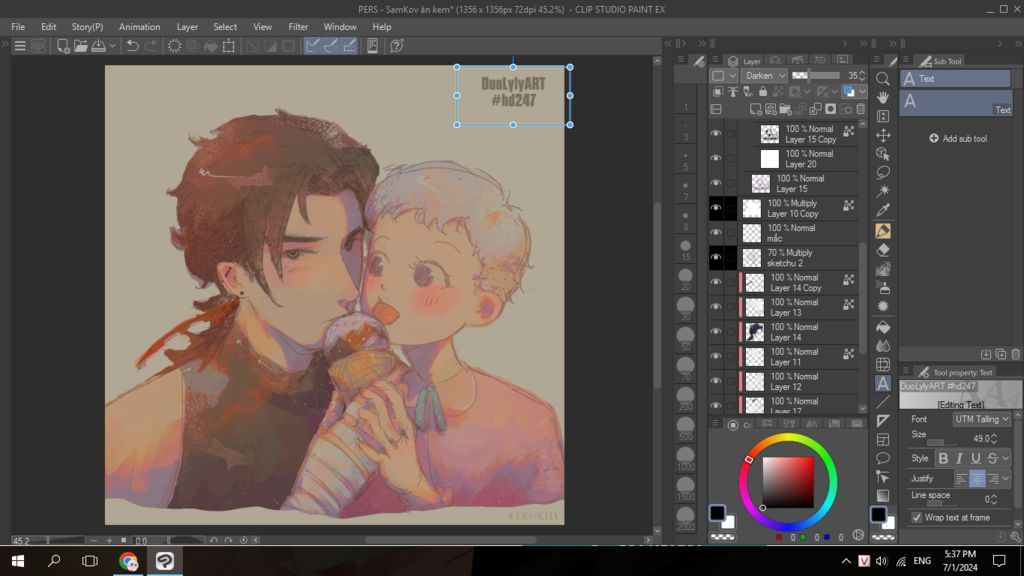Select the Pen tool

point(883,231)
